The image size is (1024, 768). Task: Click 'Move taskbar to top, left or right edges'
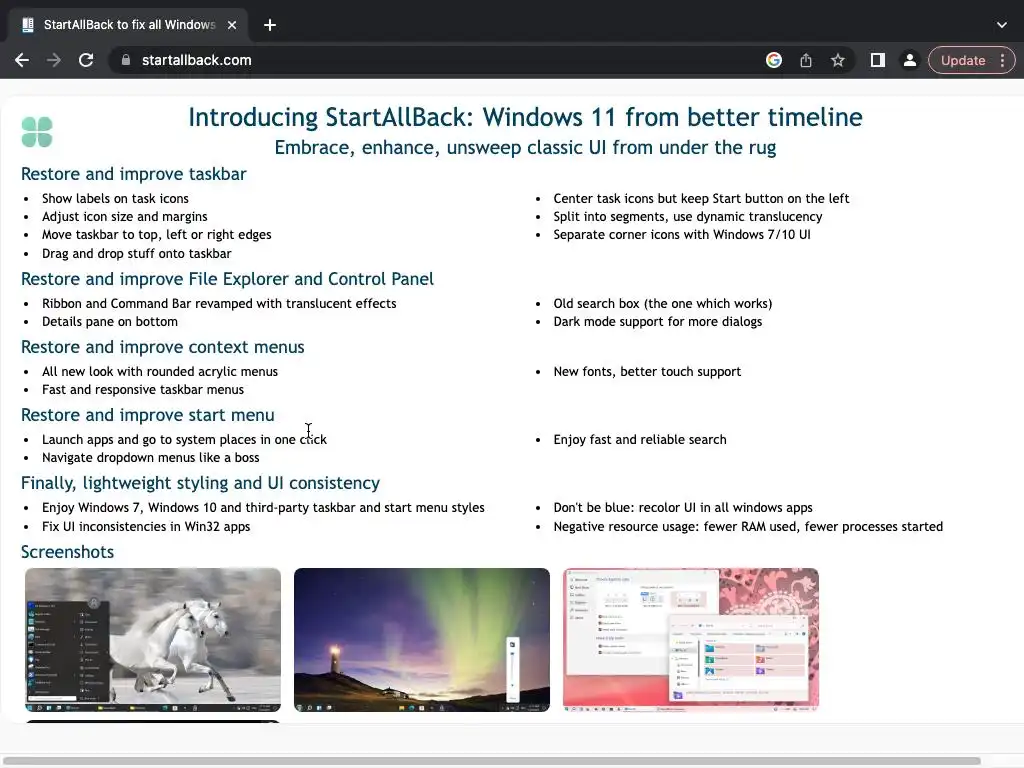pyautogui.click(x=157, y=234)
